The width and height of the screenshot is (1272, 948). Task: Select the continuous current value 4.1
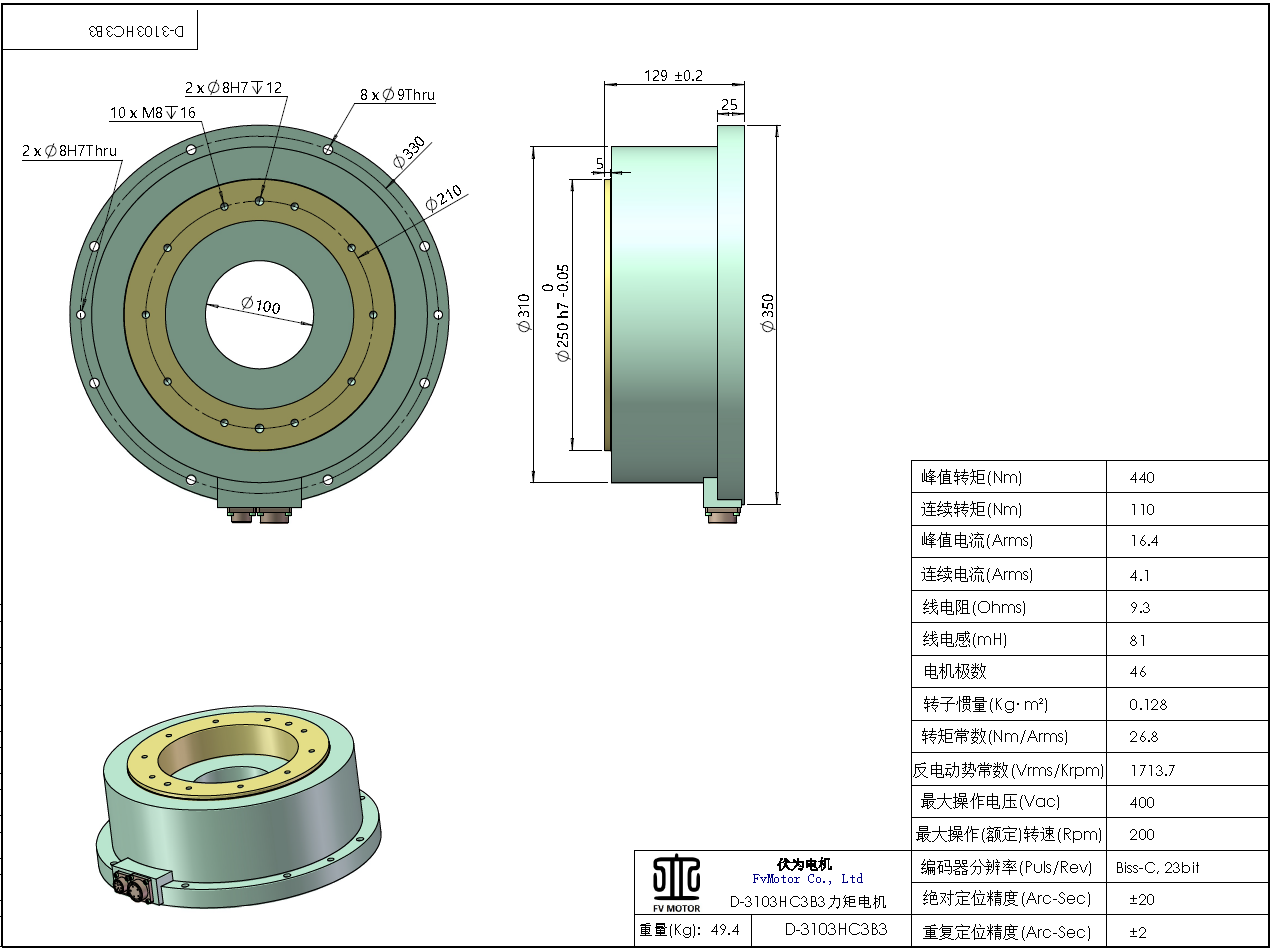click(1139, 575)
